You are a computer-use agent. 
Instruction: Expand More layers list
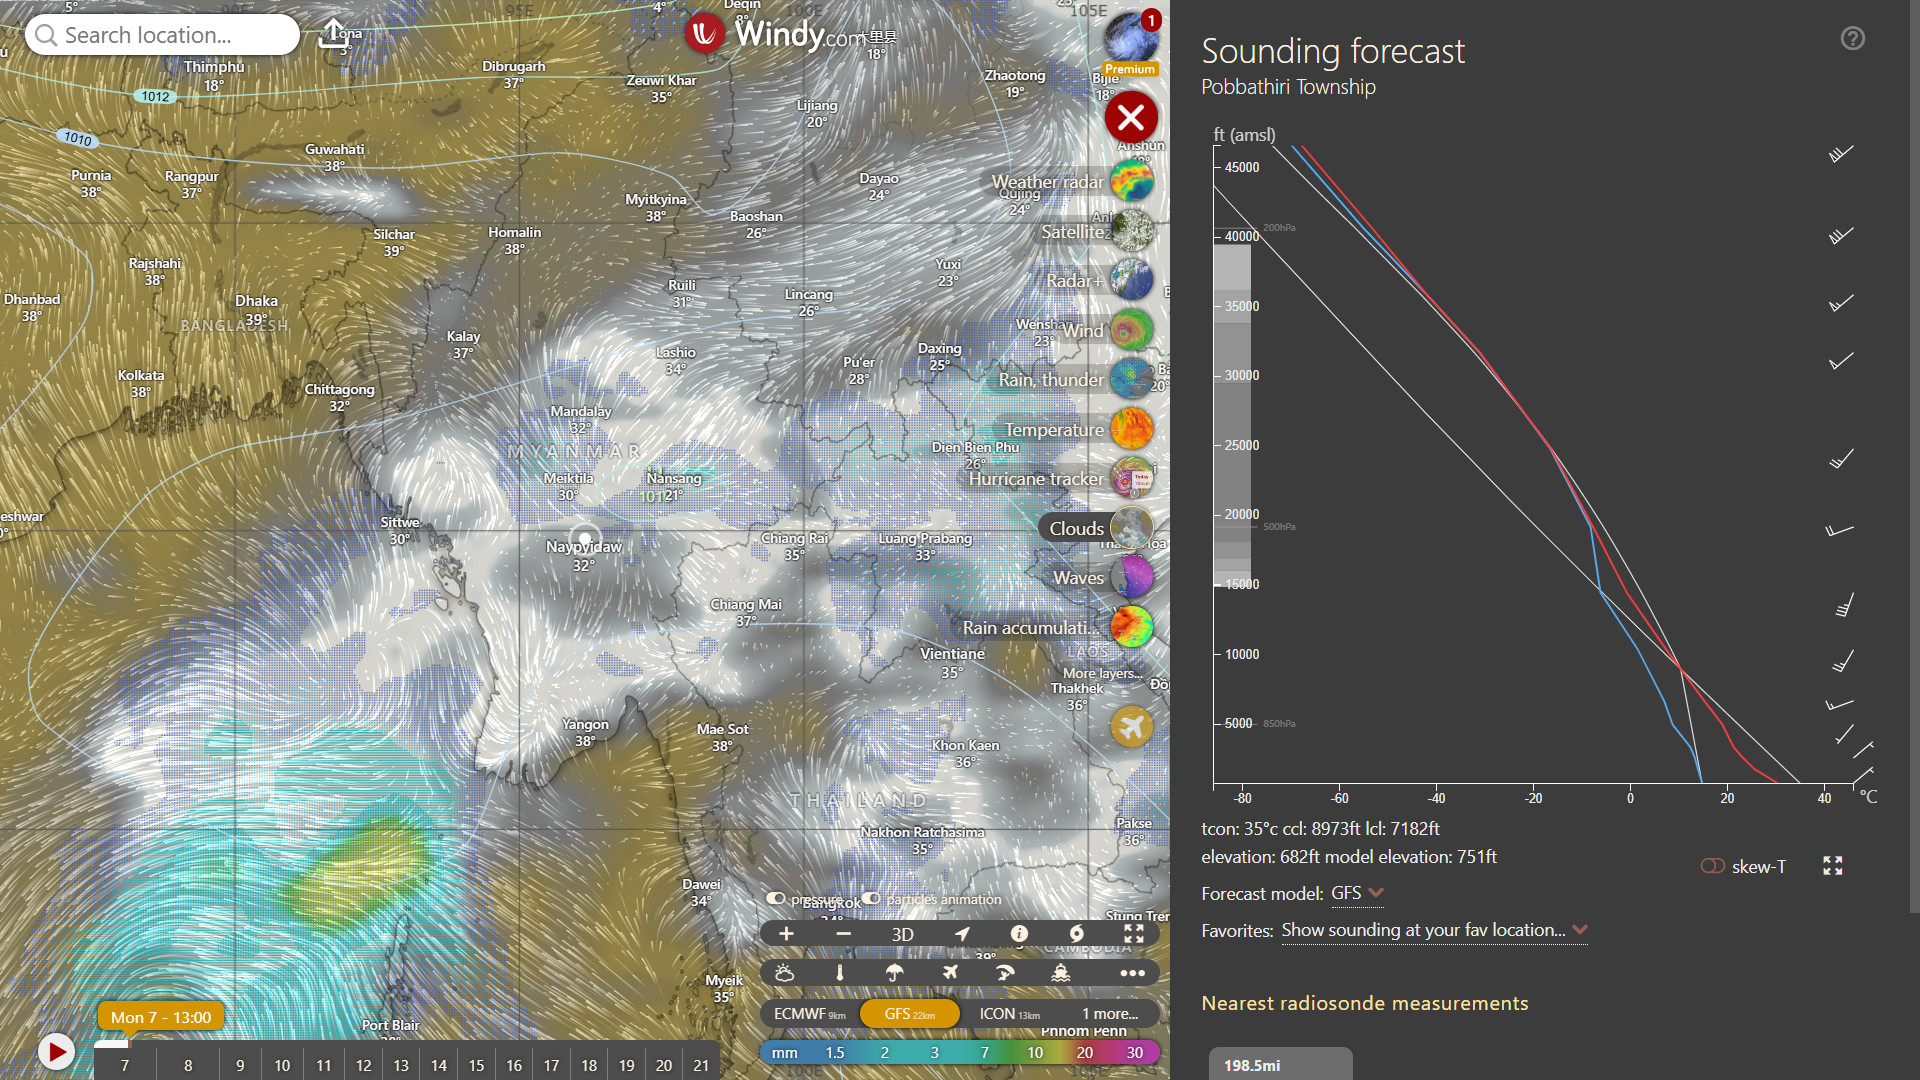[x=1102, y=673]
